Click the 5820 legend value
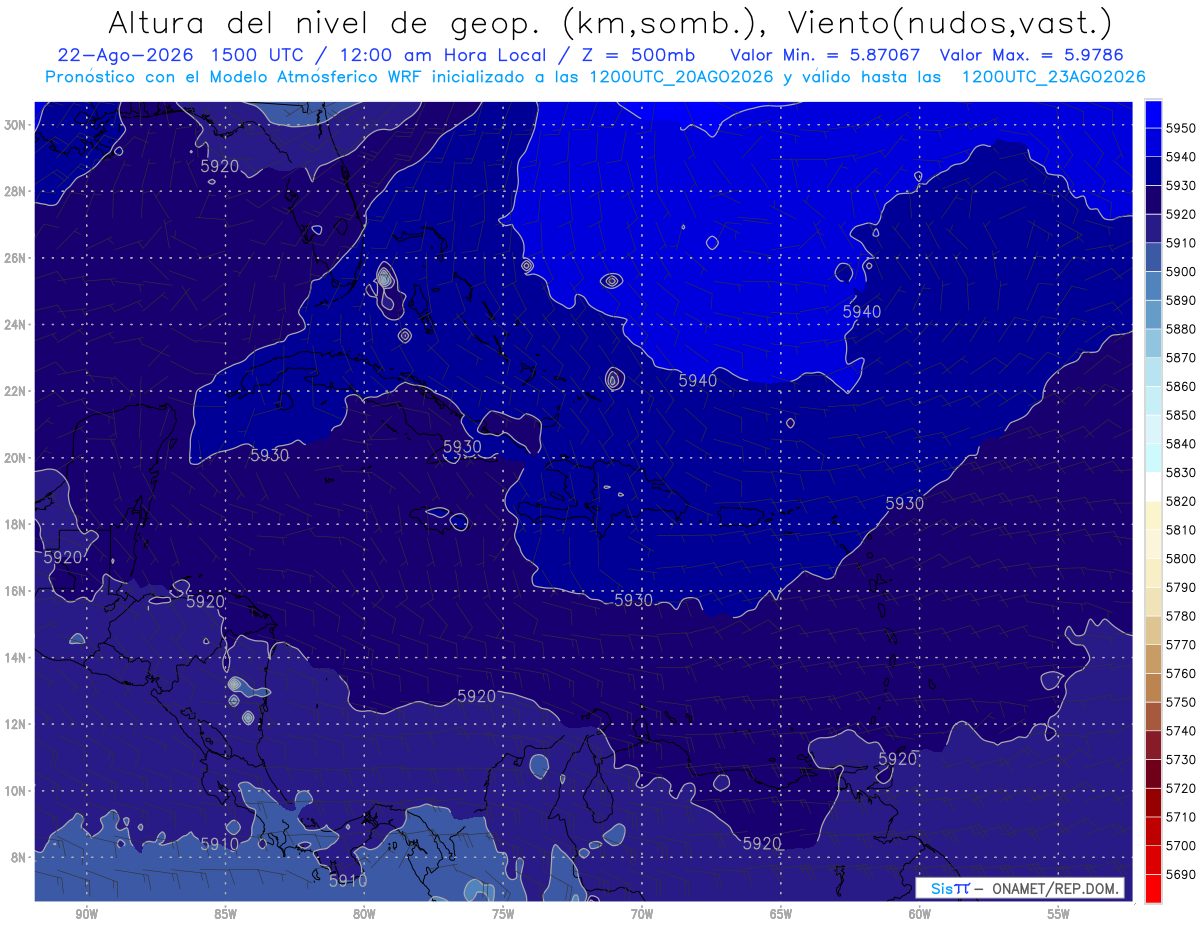The width and height of the screenshot is (1200, 927). click(1181, 501)
